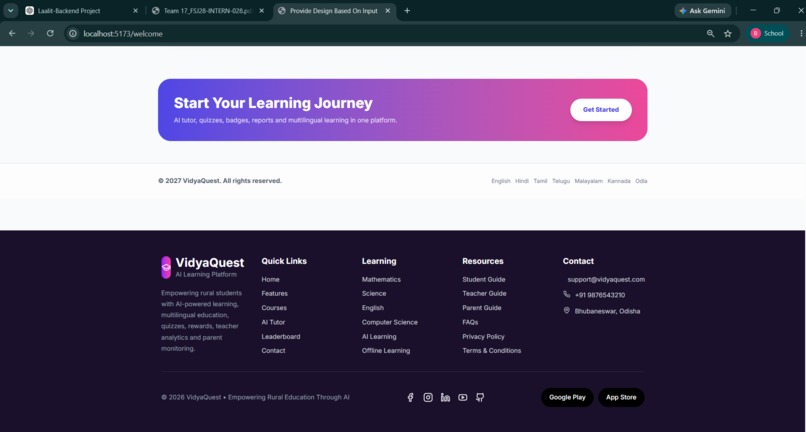Open a new tab with the plus icon
The width and height of the screenshot is (806, 432).
pyautogui.click(x=407, y=11)
